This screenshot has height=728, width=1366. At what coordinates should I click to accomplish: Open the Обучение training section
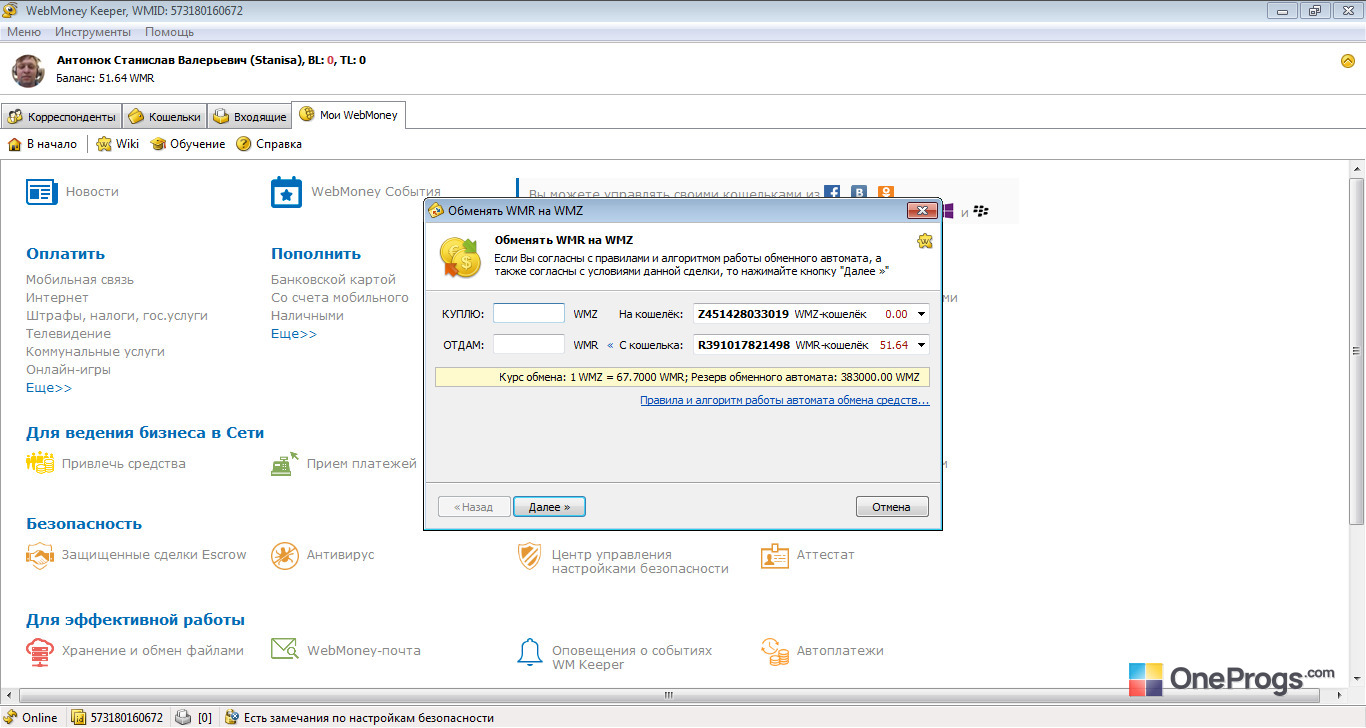tap(188, 144)
